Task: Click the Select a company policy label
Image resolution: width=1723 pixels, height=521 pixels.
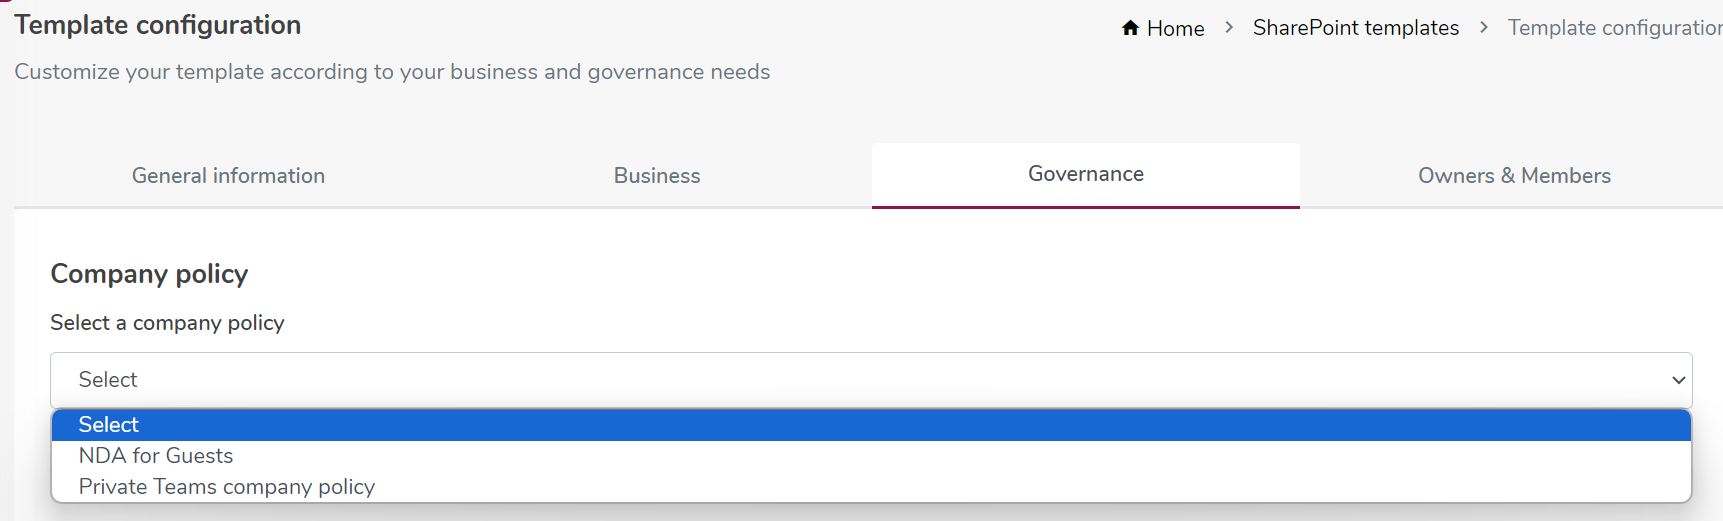Action: click(x=167, y=323)
